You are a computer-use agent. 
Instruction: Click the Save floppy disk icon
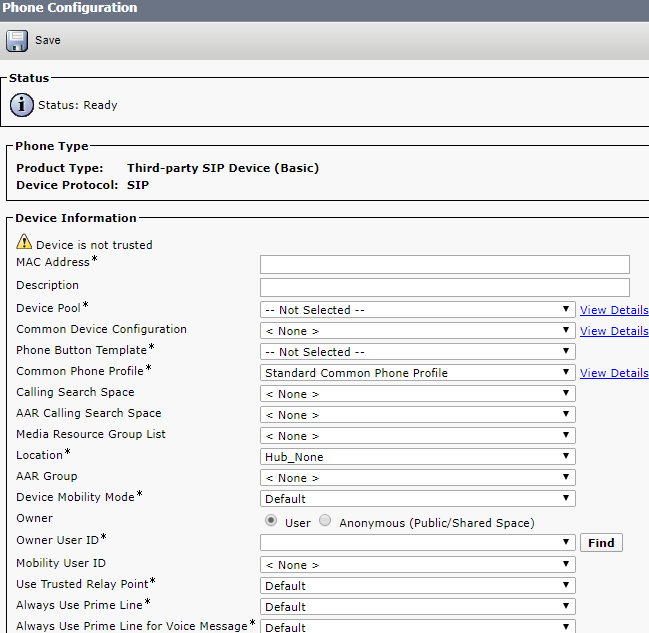(17, 41)
